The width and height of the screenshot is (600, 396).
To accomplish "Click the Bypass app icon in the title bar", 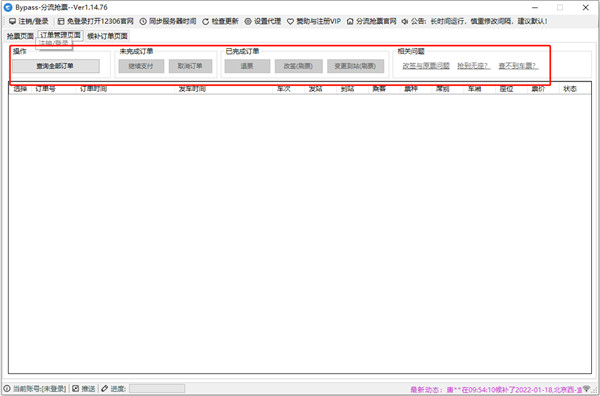I will coord(8,7).
